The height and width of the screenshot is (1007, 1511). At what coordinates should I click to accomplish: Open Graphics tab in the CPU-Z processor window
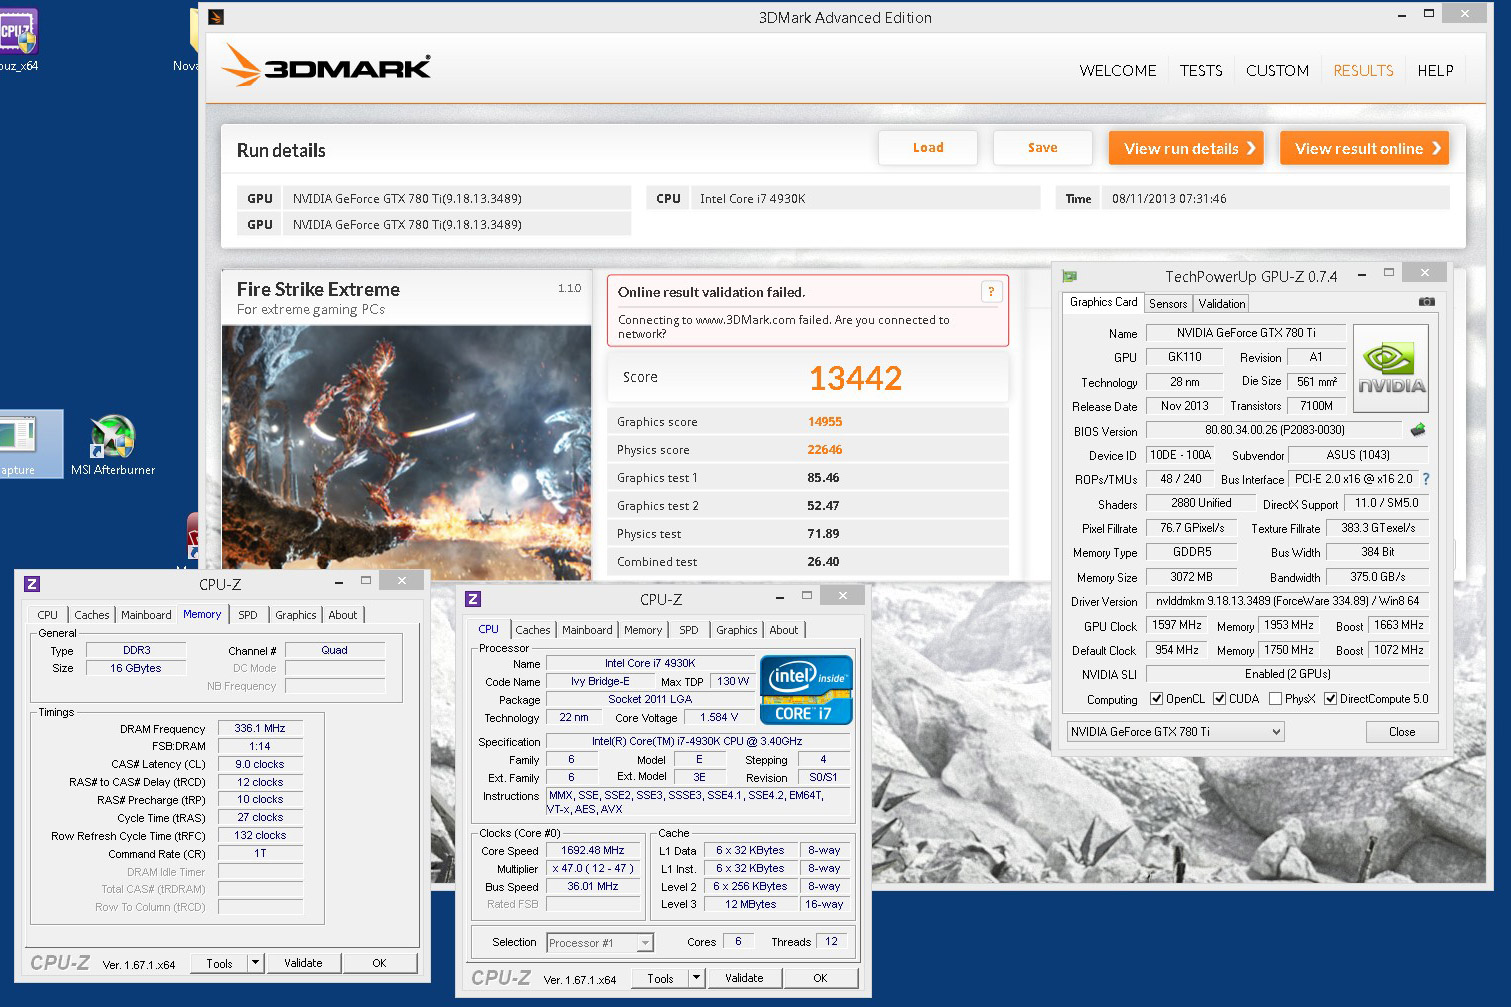[x=737, y=630]
